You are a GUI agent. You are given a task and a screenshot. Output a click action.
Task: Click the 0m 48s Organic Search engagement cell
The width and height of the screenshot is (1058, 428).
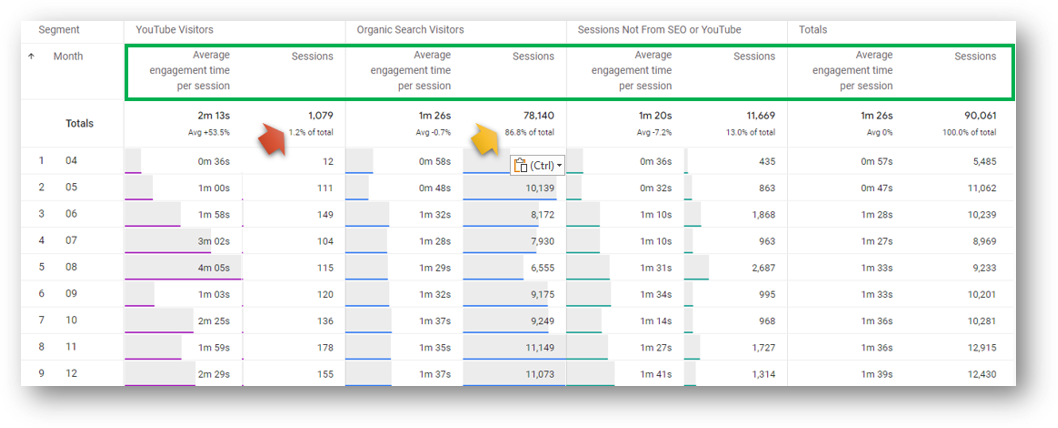435,188
